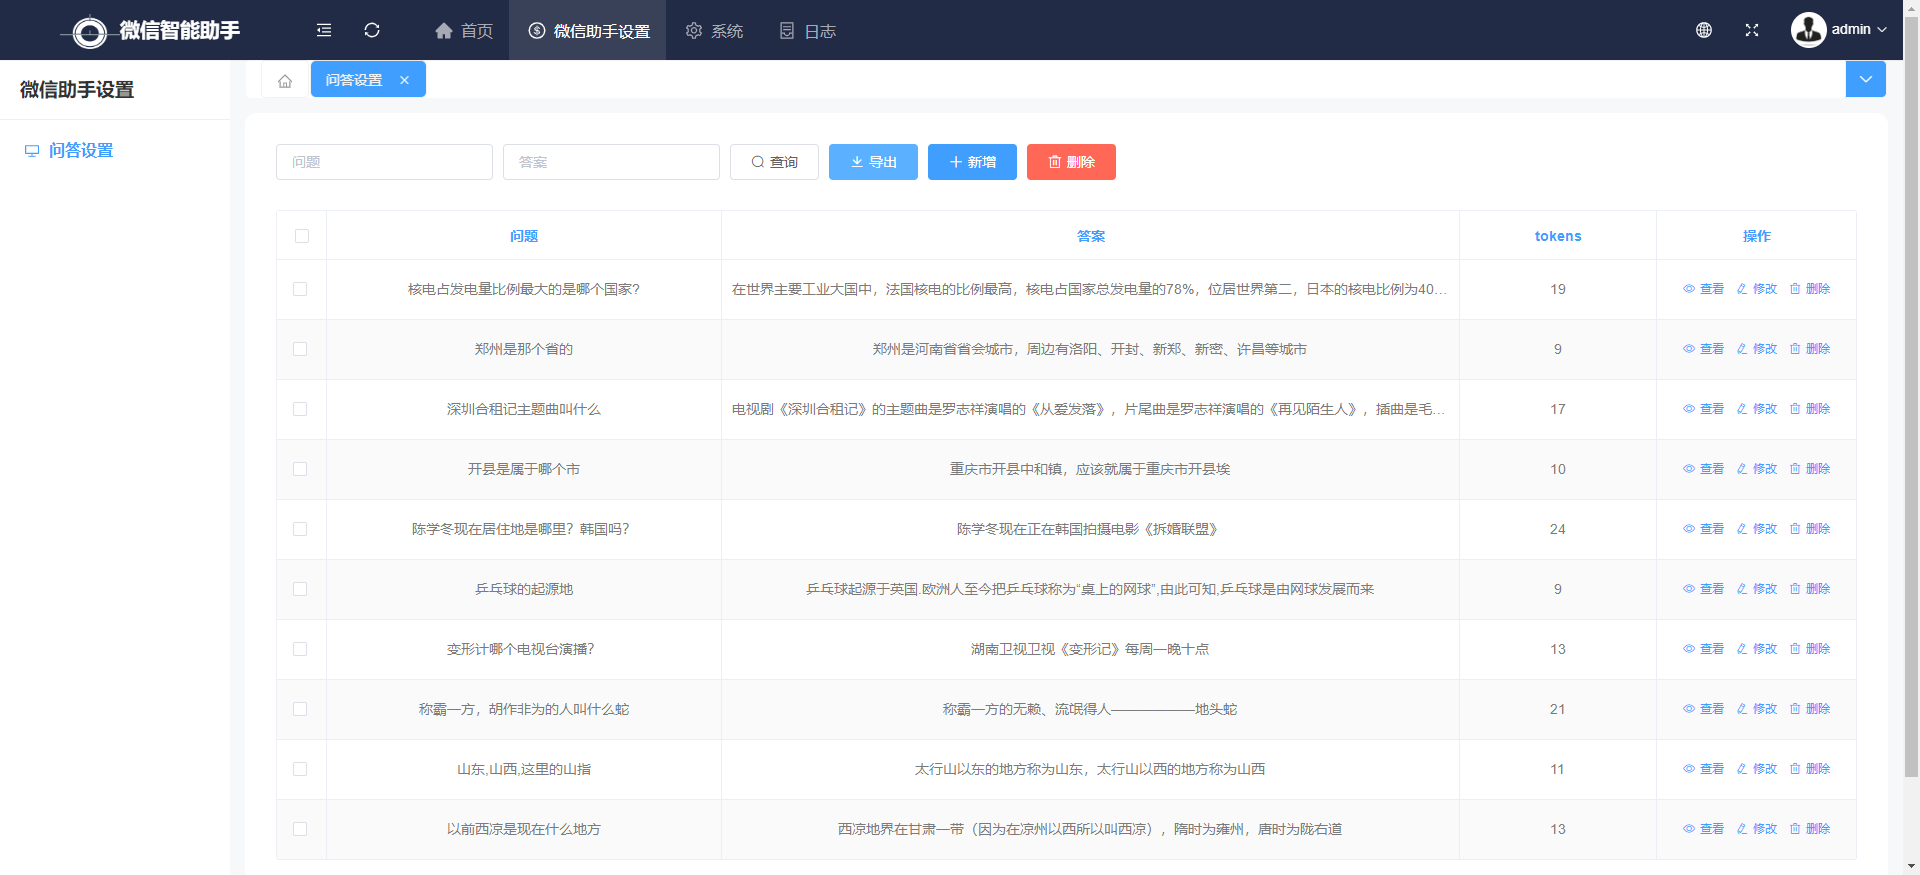Screen dimensions: 1920x875
Task: Collapse the sidebar menu toggle icon
Action: point(324,30)
